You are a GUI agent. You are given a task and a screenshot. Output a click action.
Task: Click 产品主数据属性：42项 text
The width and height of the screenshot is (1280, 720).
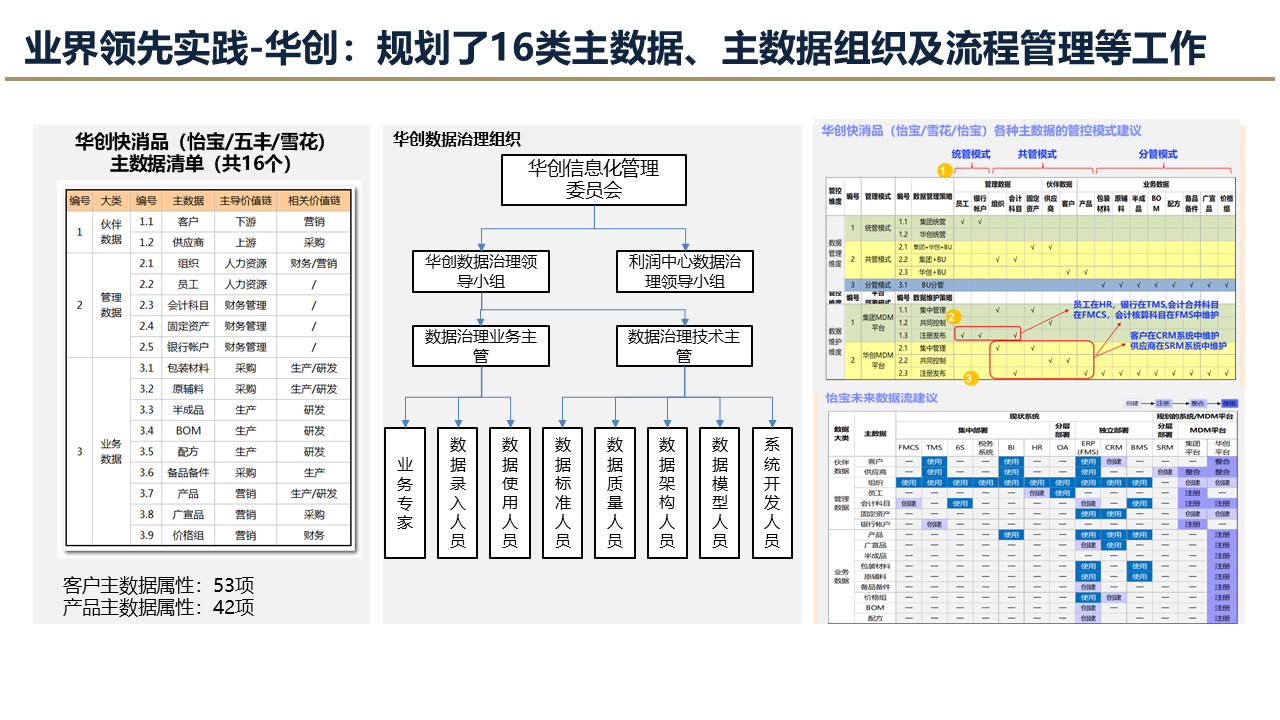coord(158,607)
